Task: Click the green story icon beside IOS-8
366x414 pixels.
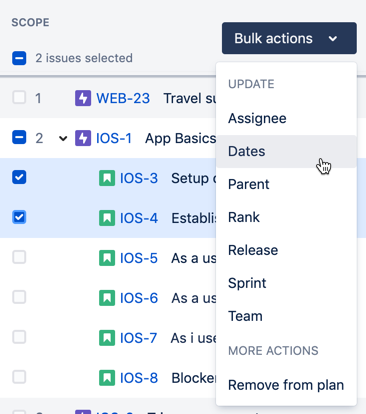Action: (x=107, y=378)
